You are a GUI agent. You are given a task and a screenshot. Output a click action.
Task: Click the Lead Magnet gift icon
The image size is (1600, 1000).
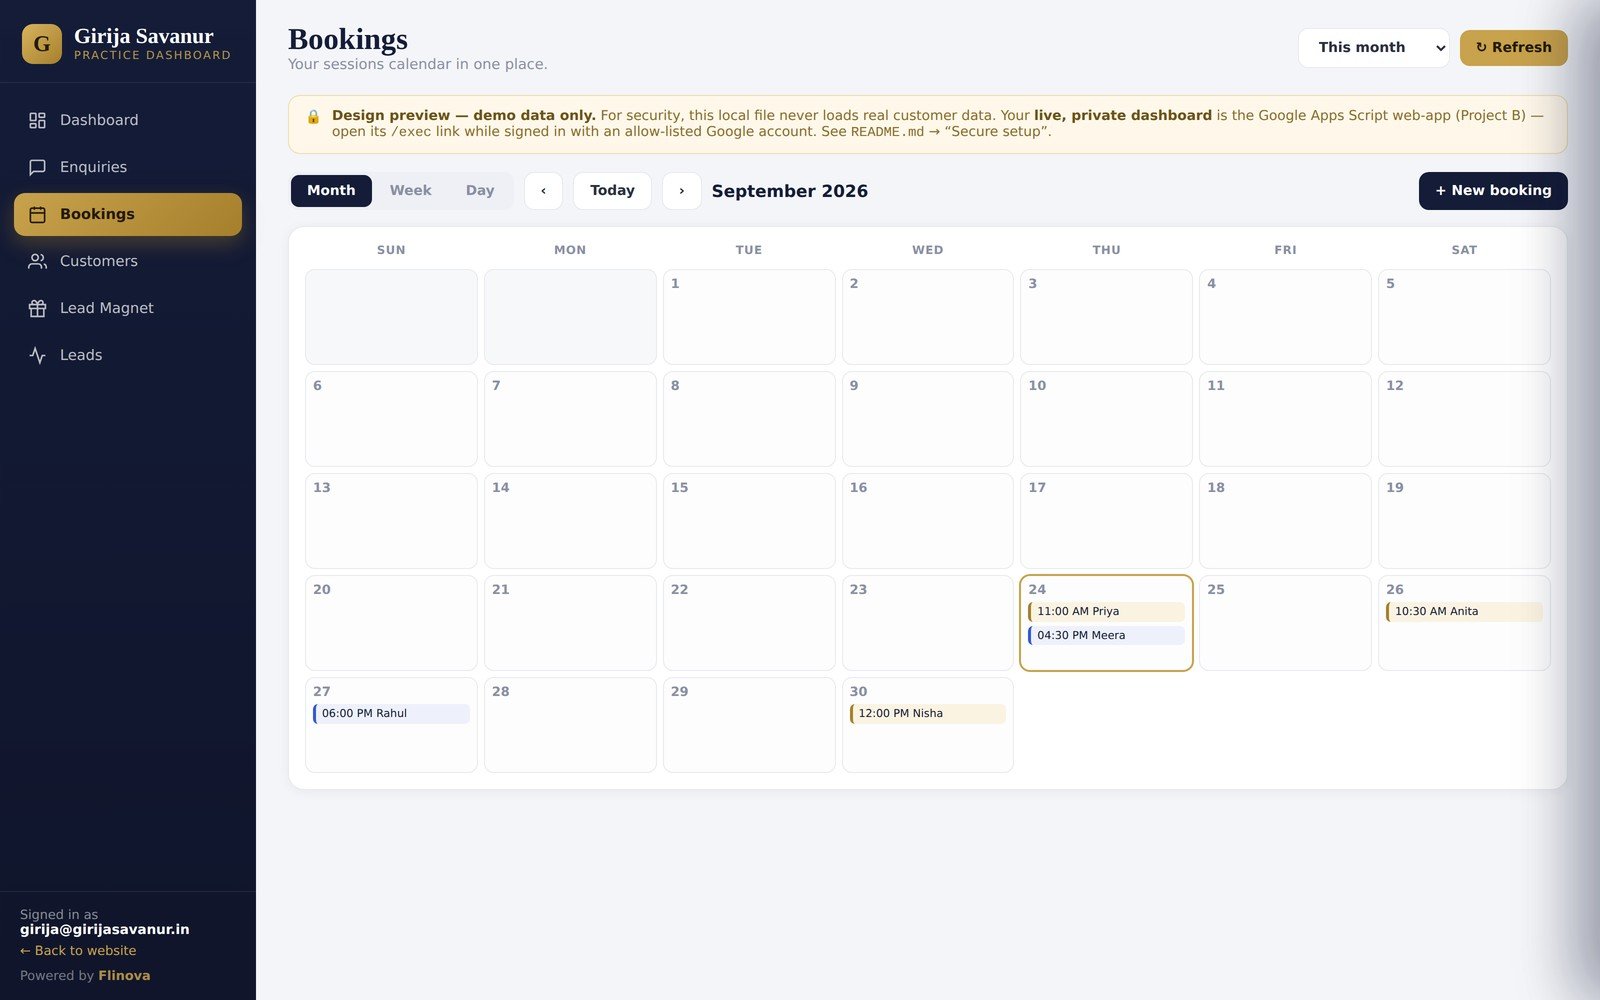tap(37, 308)
